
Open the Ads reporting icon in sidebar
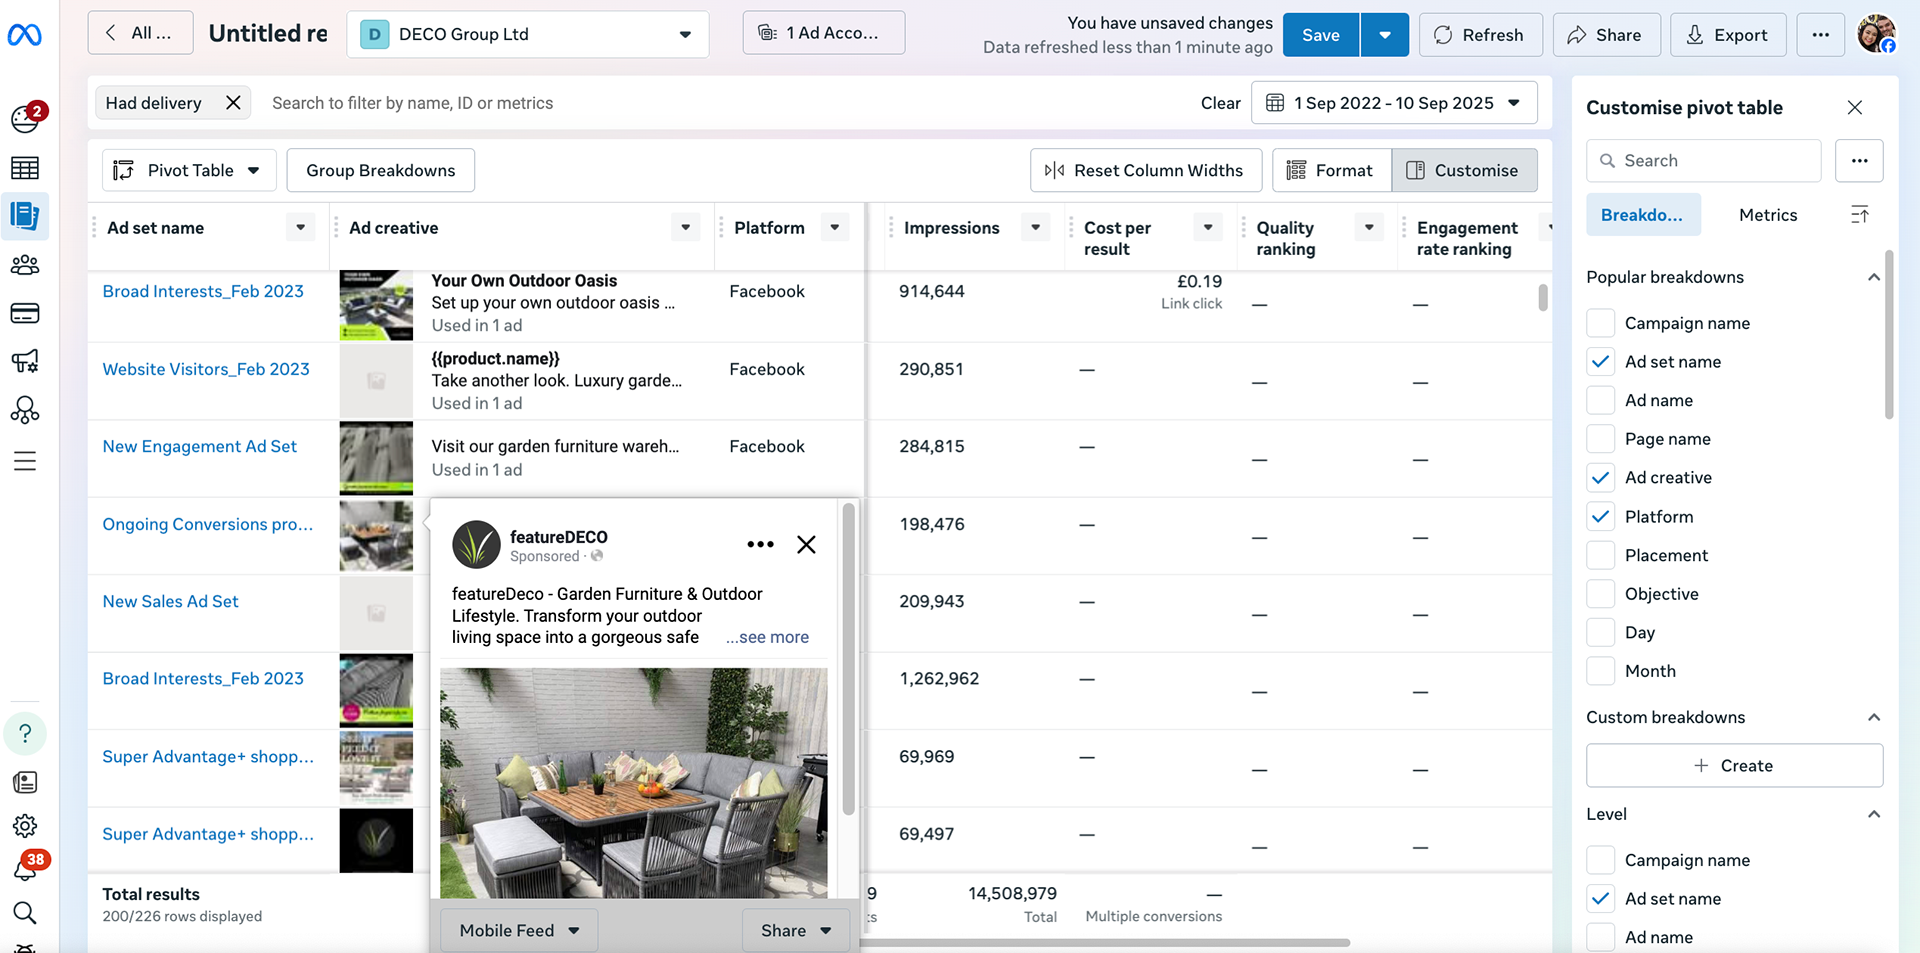point(25,215)
